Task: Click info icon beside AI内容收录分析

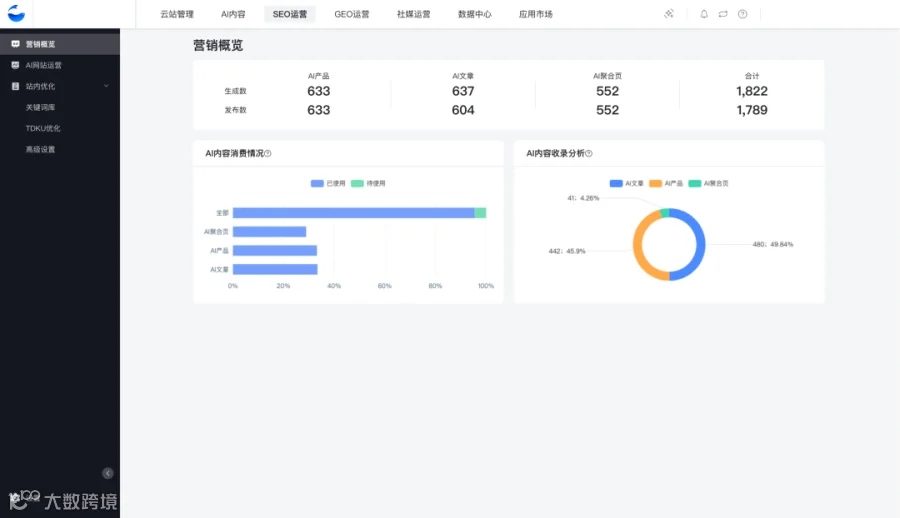Action: click(588, 153)
